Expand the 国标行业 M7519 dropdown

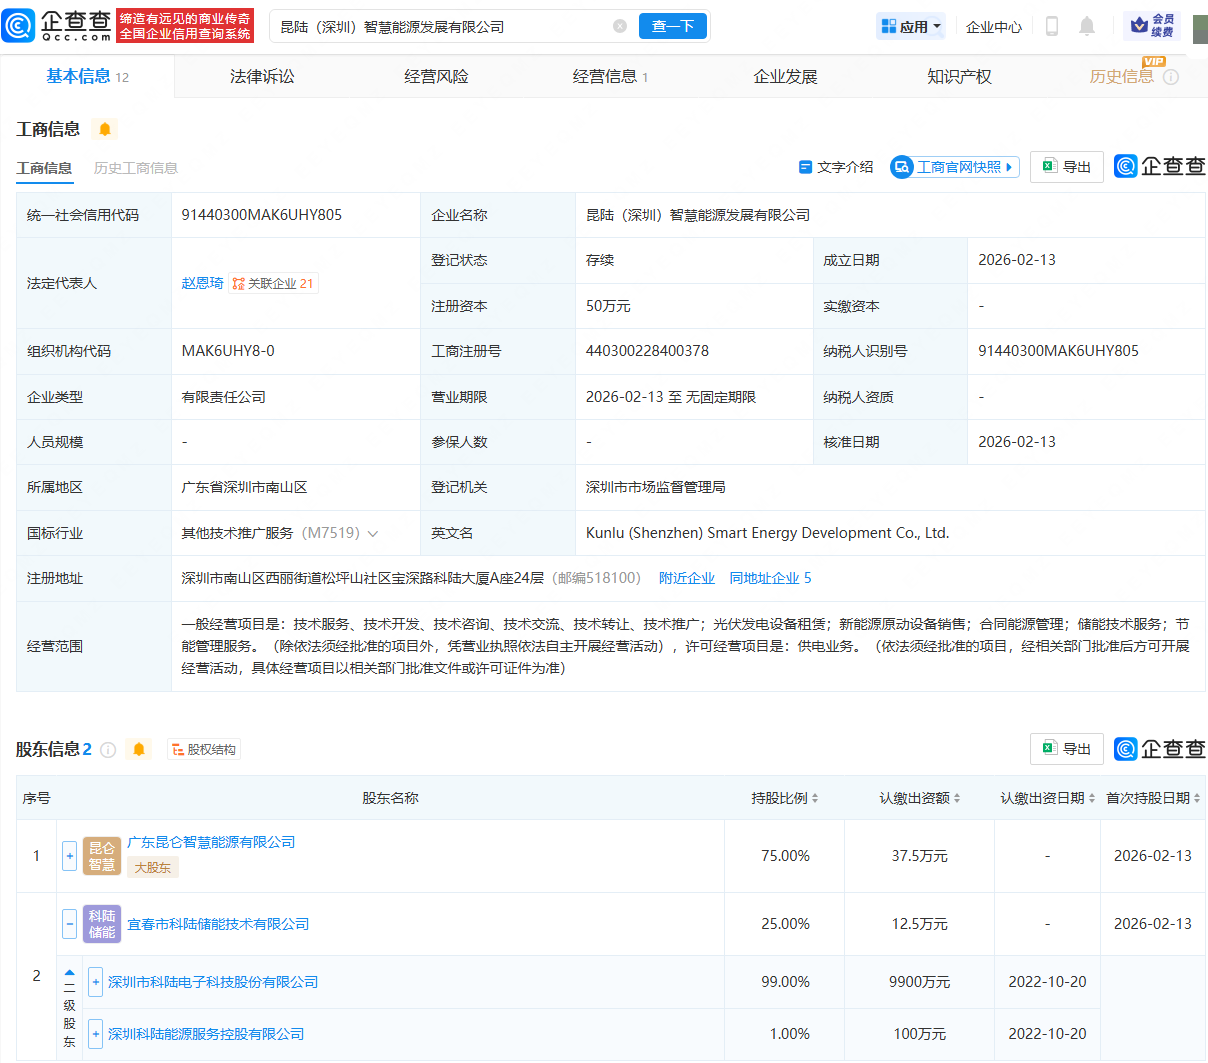(374, 533)
